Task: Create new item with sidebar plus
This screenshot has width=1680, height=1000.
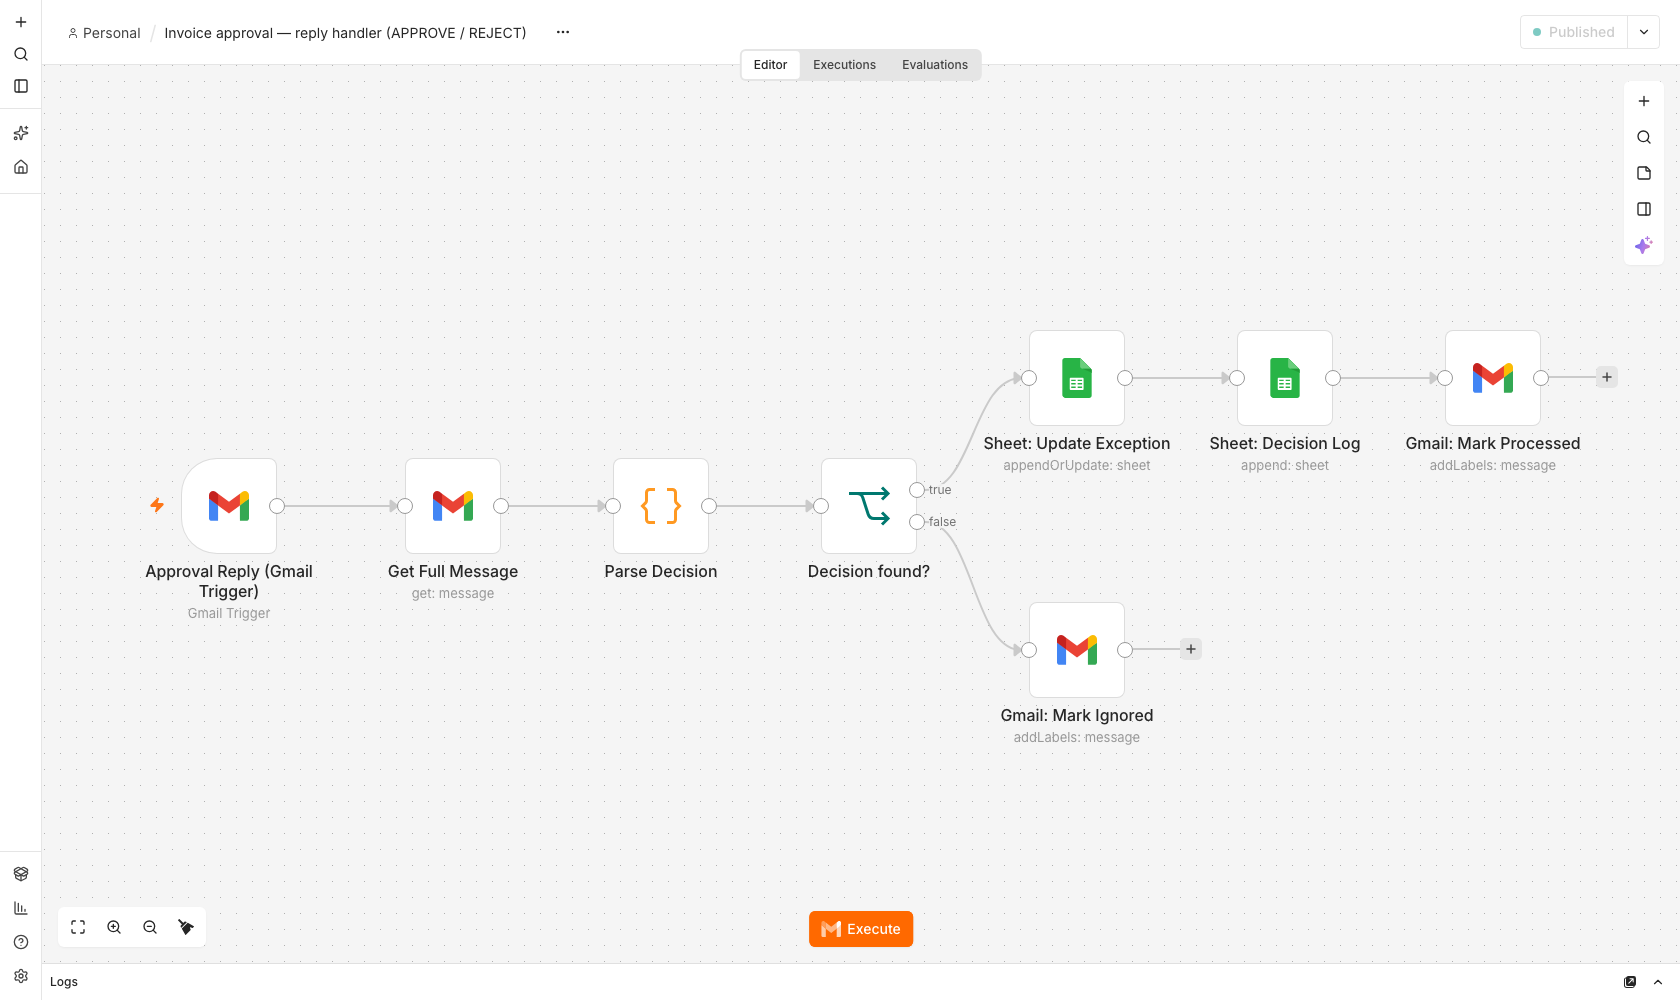Action: (x=21, y=22)
